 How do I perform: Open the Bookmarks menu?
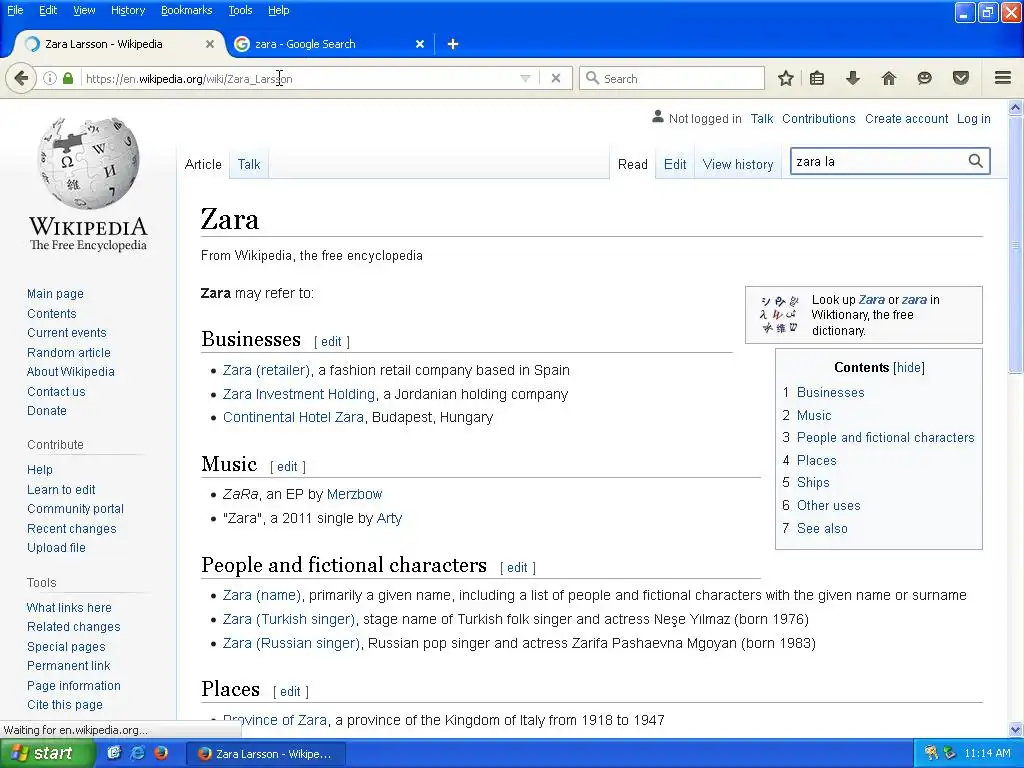187,10
